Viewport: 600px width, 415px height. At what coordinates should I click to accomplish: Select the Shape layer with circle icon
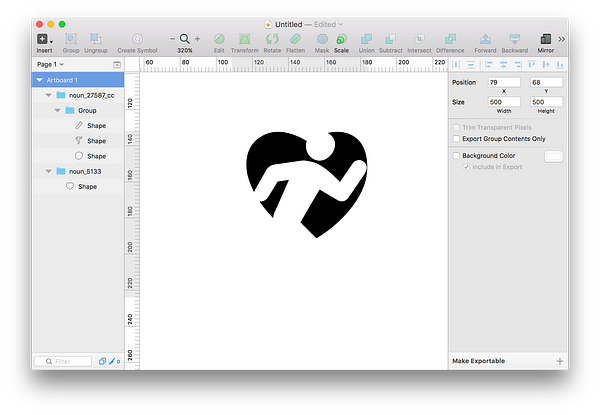78,156
